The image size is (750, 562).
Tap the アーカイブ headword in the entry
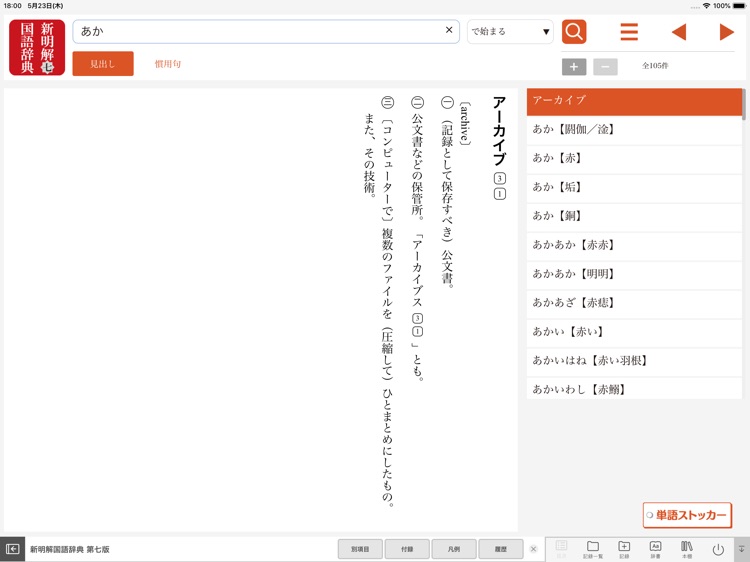(499, 131)
